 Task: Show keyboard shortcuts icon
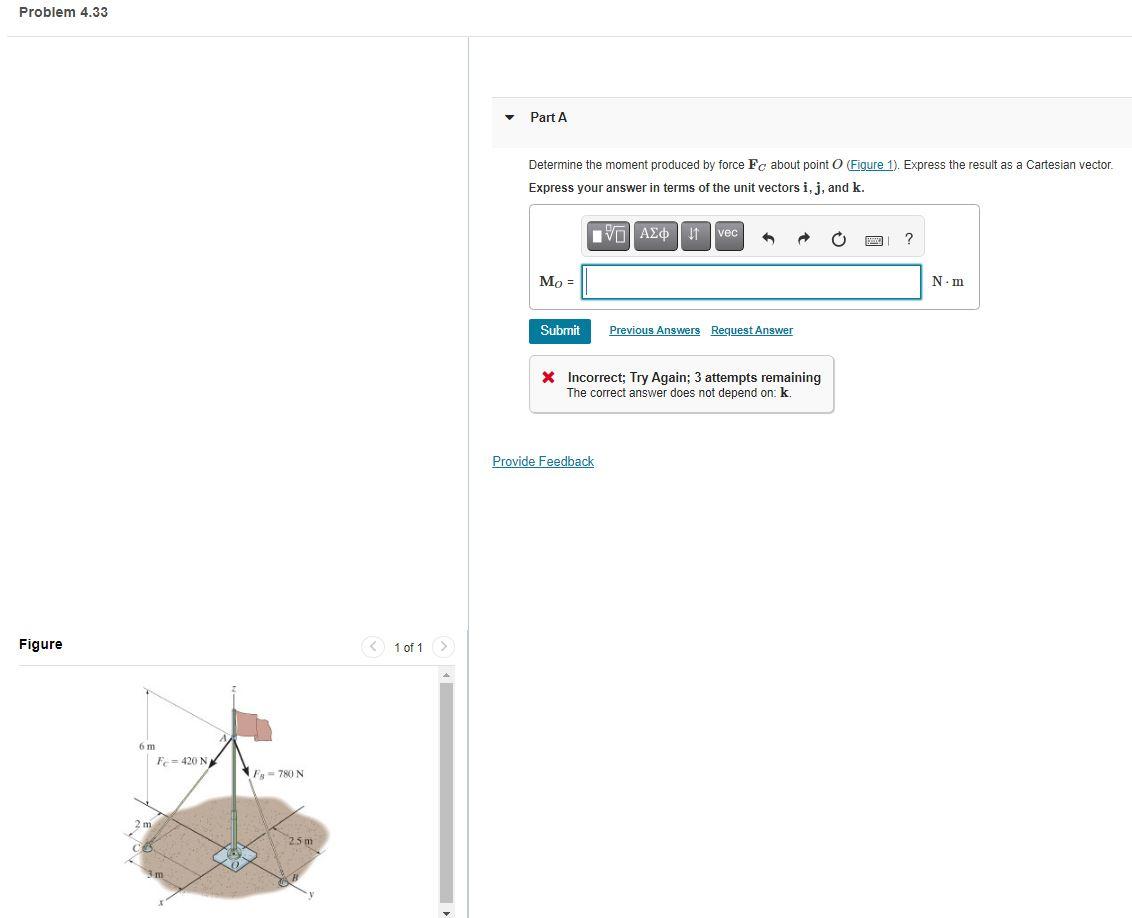tap(874, 240)
